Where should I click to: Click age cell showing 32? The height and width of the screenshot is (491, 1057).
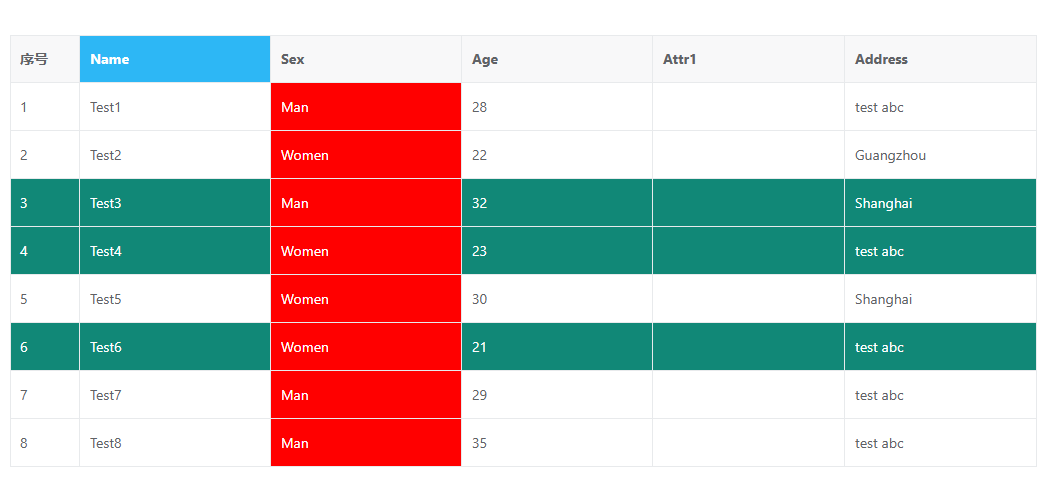point(556,203)
